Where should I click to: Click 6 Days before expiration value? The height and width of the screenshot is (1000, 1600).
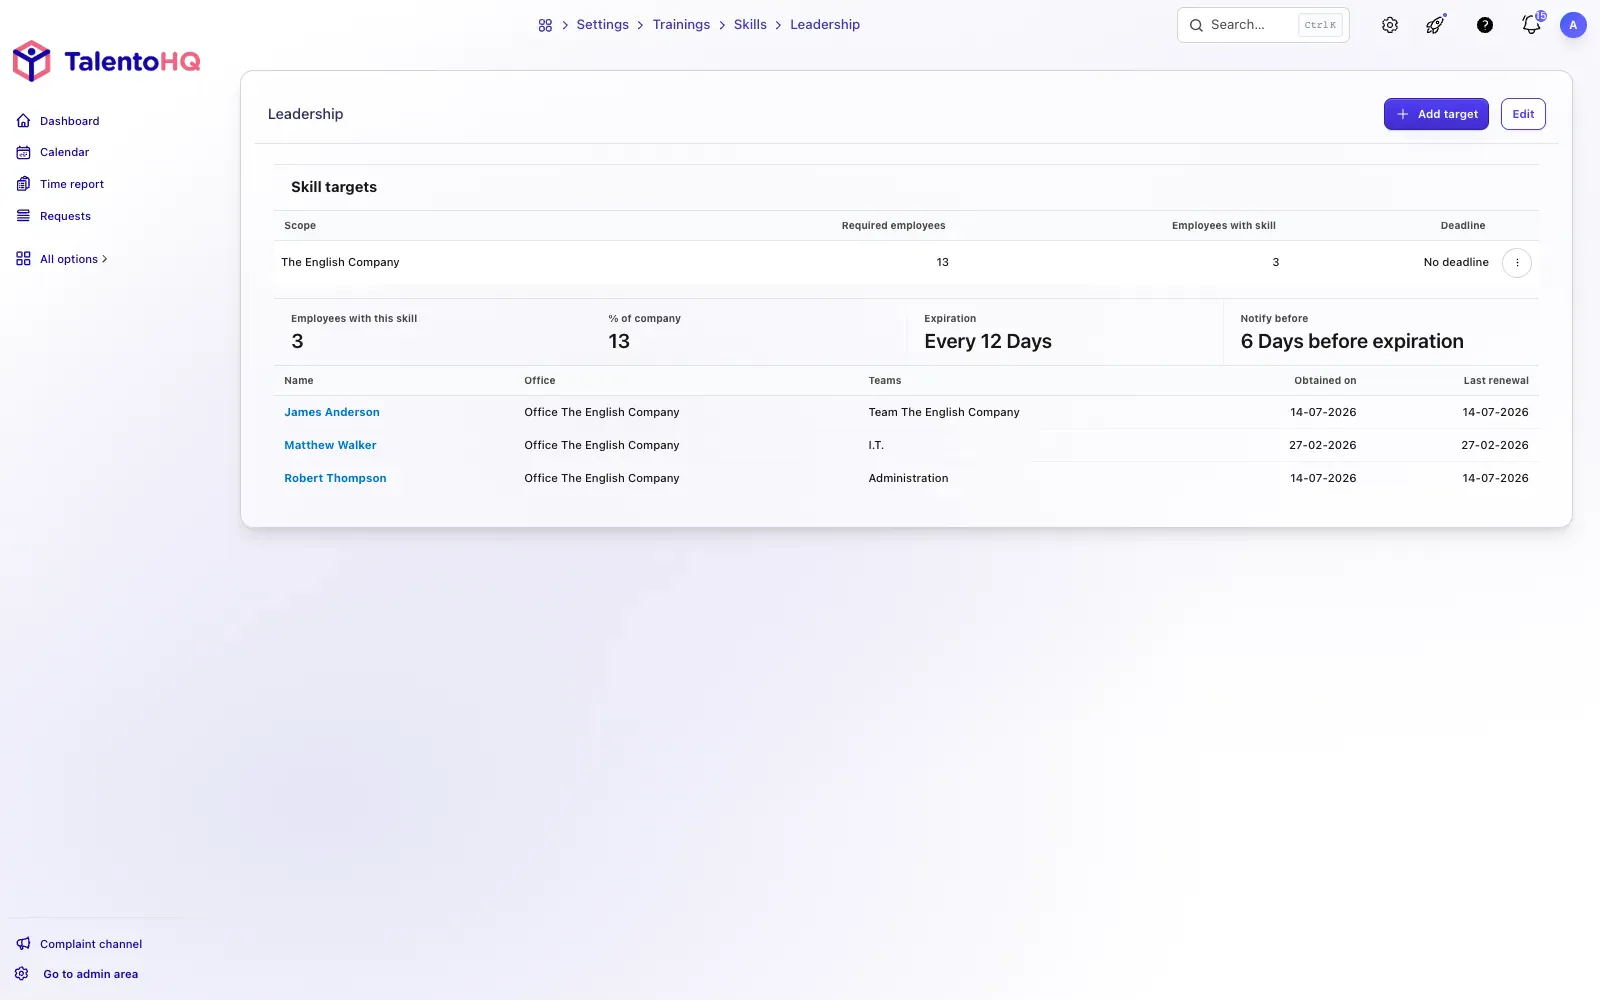click(1352, 341)
